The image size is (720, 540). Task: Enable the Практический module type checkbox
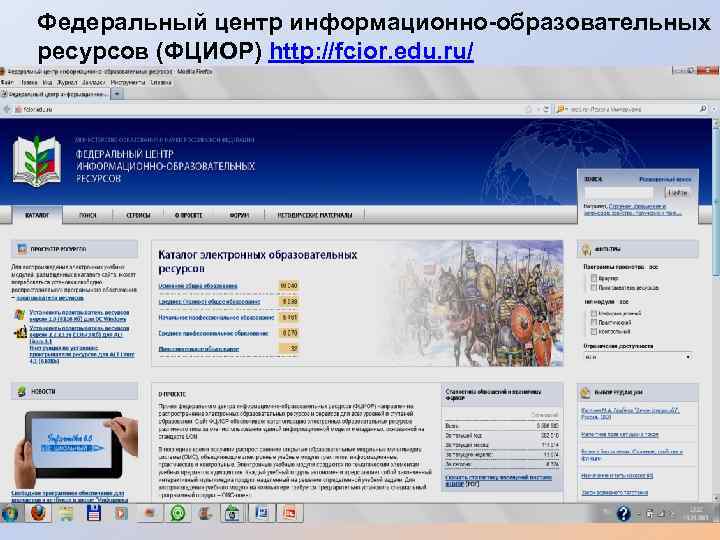pyautogui.click(x=594, y=323)
